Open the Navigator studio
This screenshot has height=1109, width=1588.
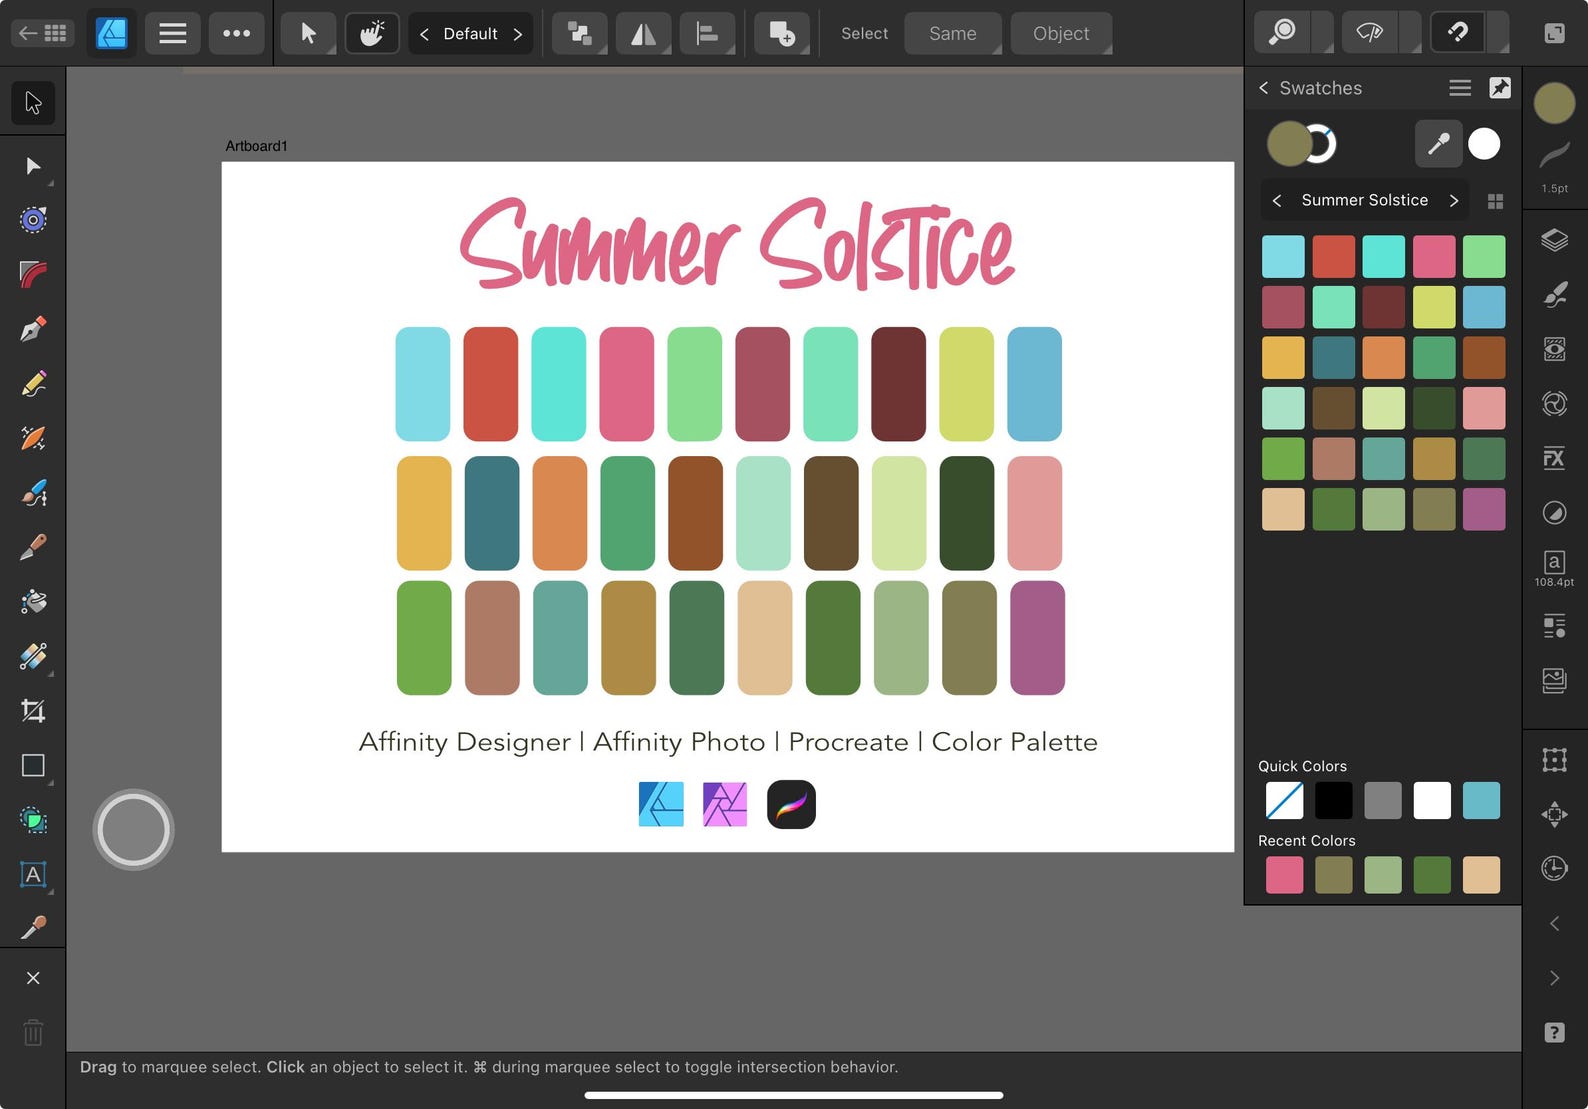click(x=1554, y=814)
